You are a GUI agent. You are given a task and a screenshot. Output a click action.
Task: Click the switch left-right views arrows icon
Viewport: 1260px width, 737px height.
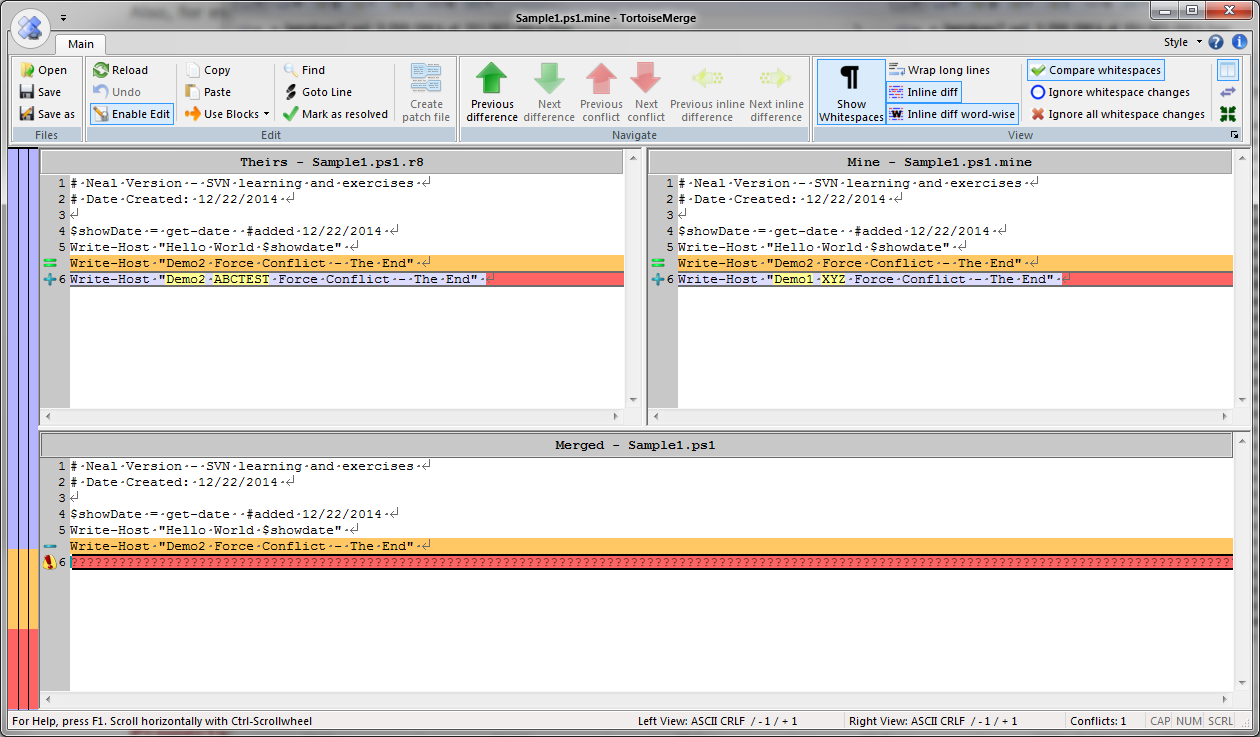(x=1228, y=92)
